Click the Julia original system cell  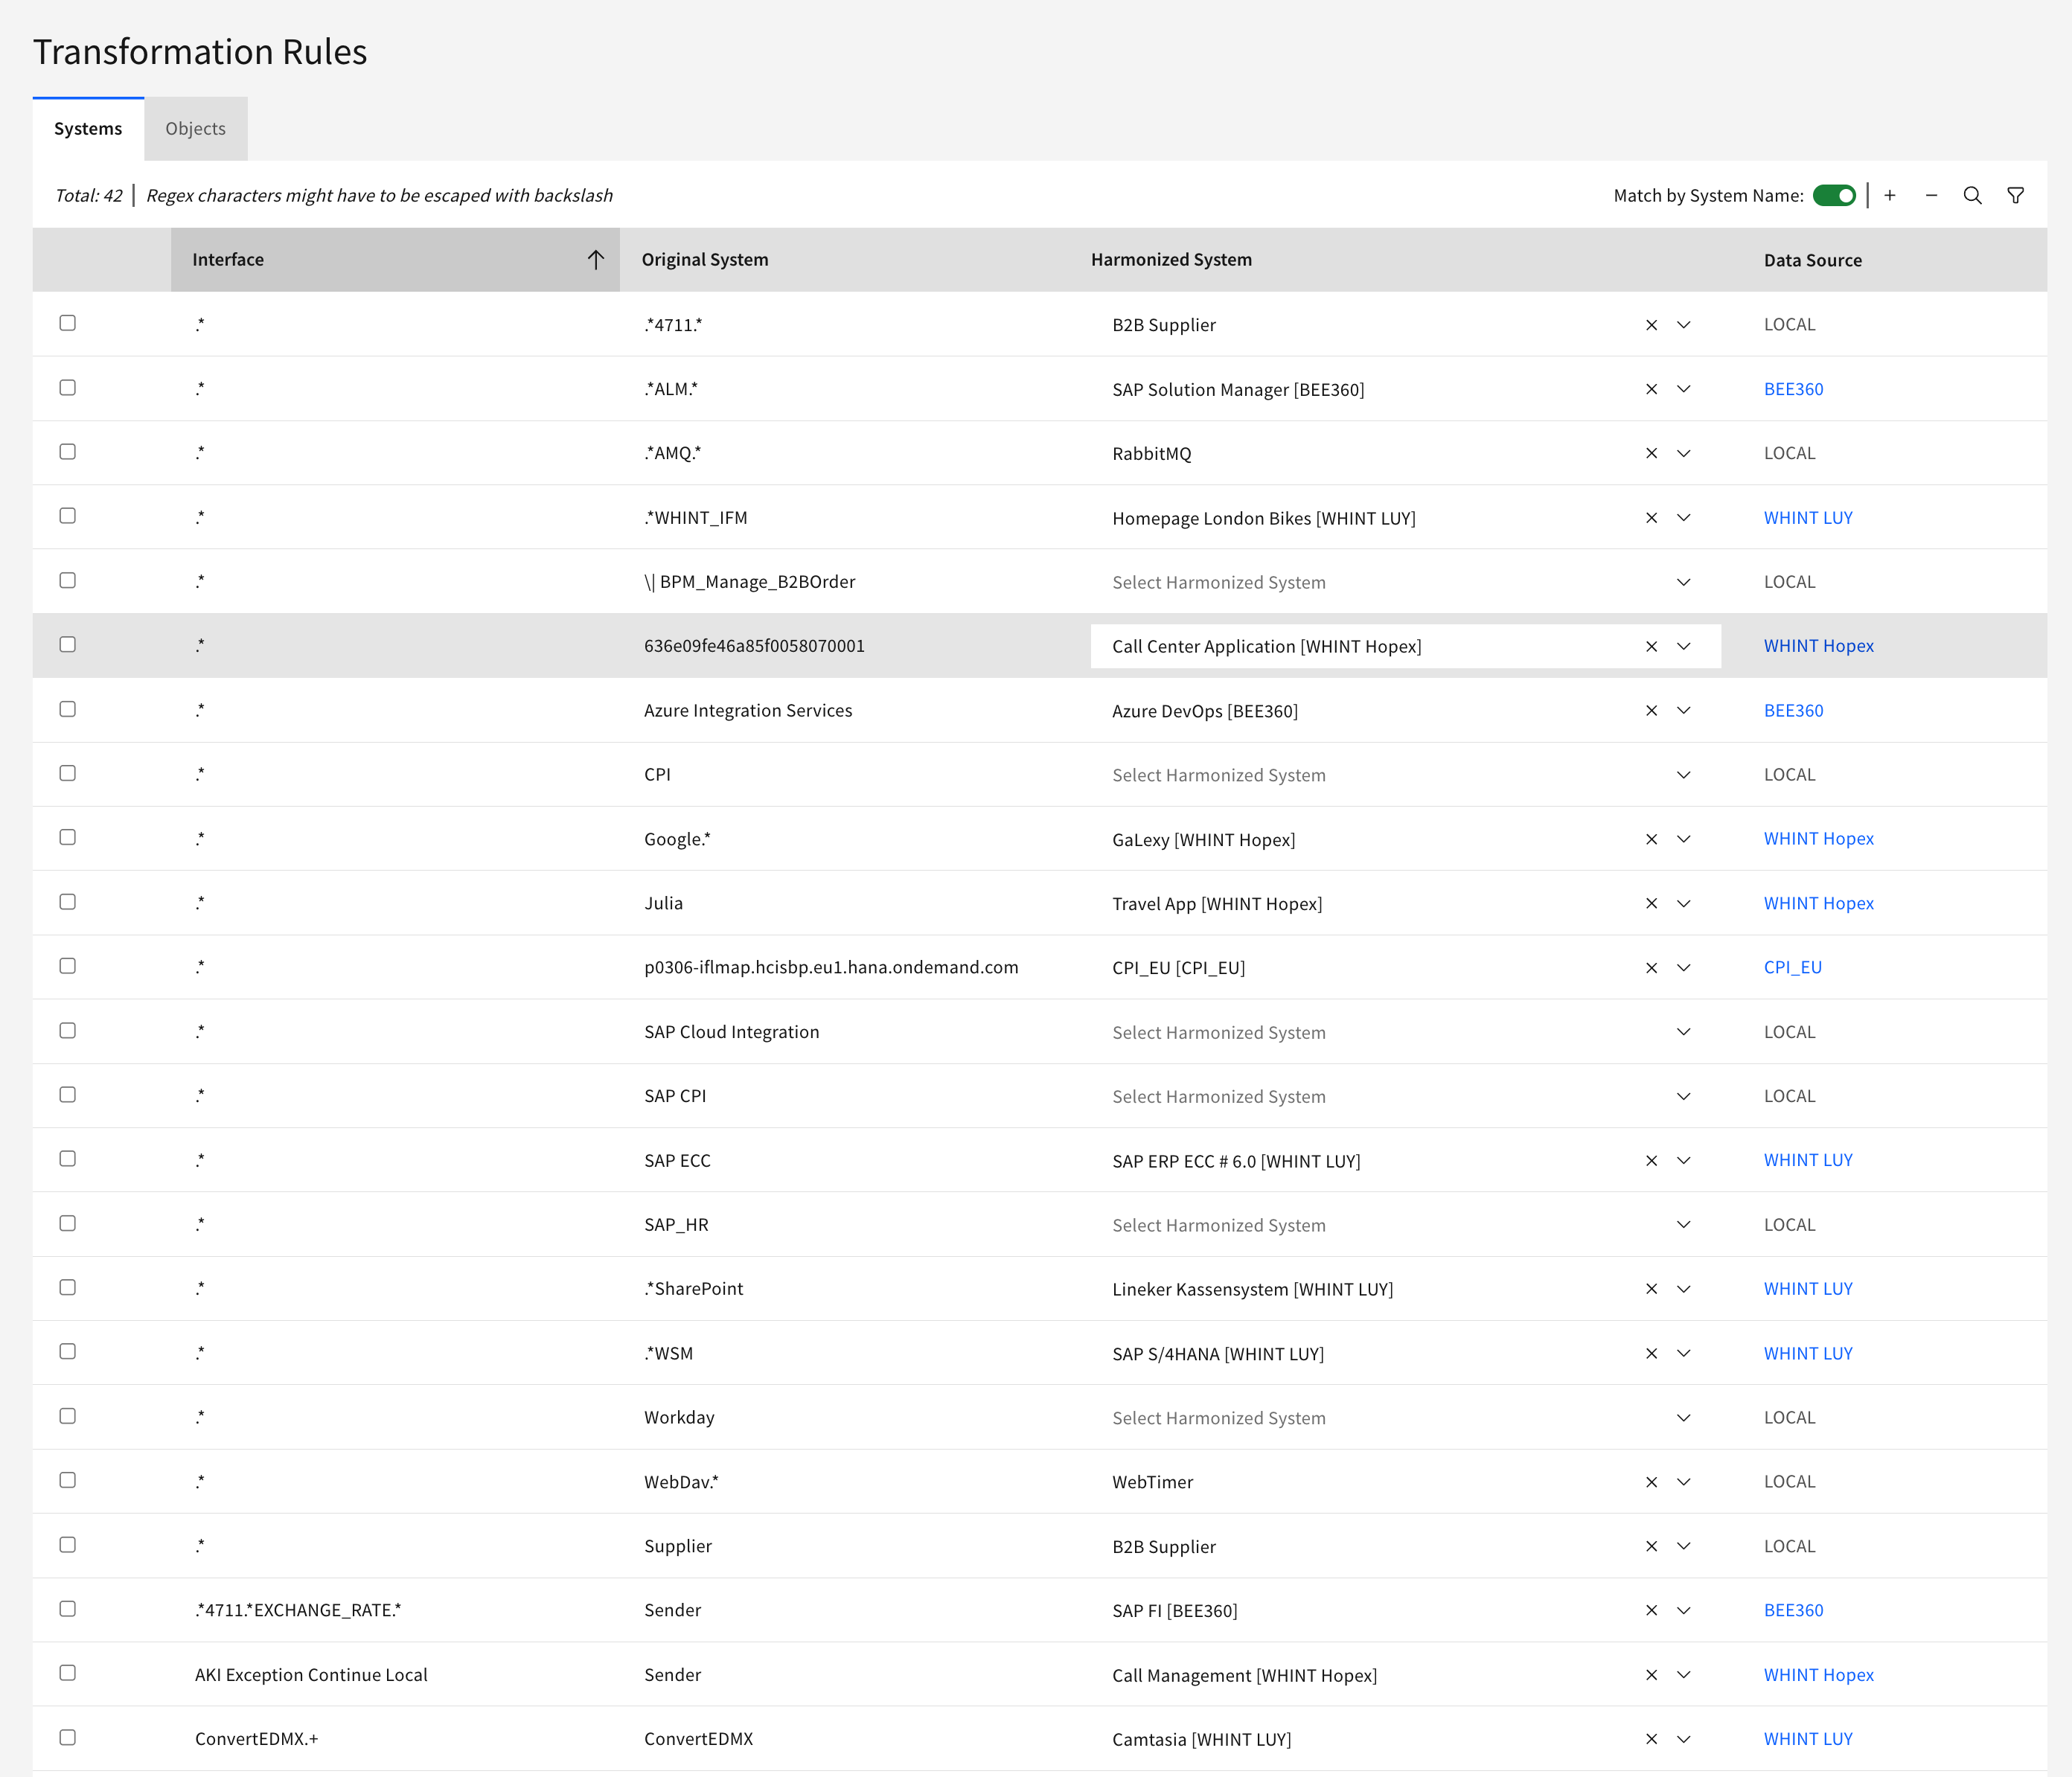pos(663,903)
